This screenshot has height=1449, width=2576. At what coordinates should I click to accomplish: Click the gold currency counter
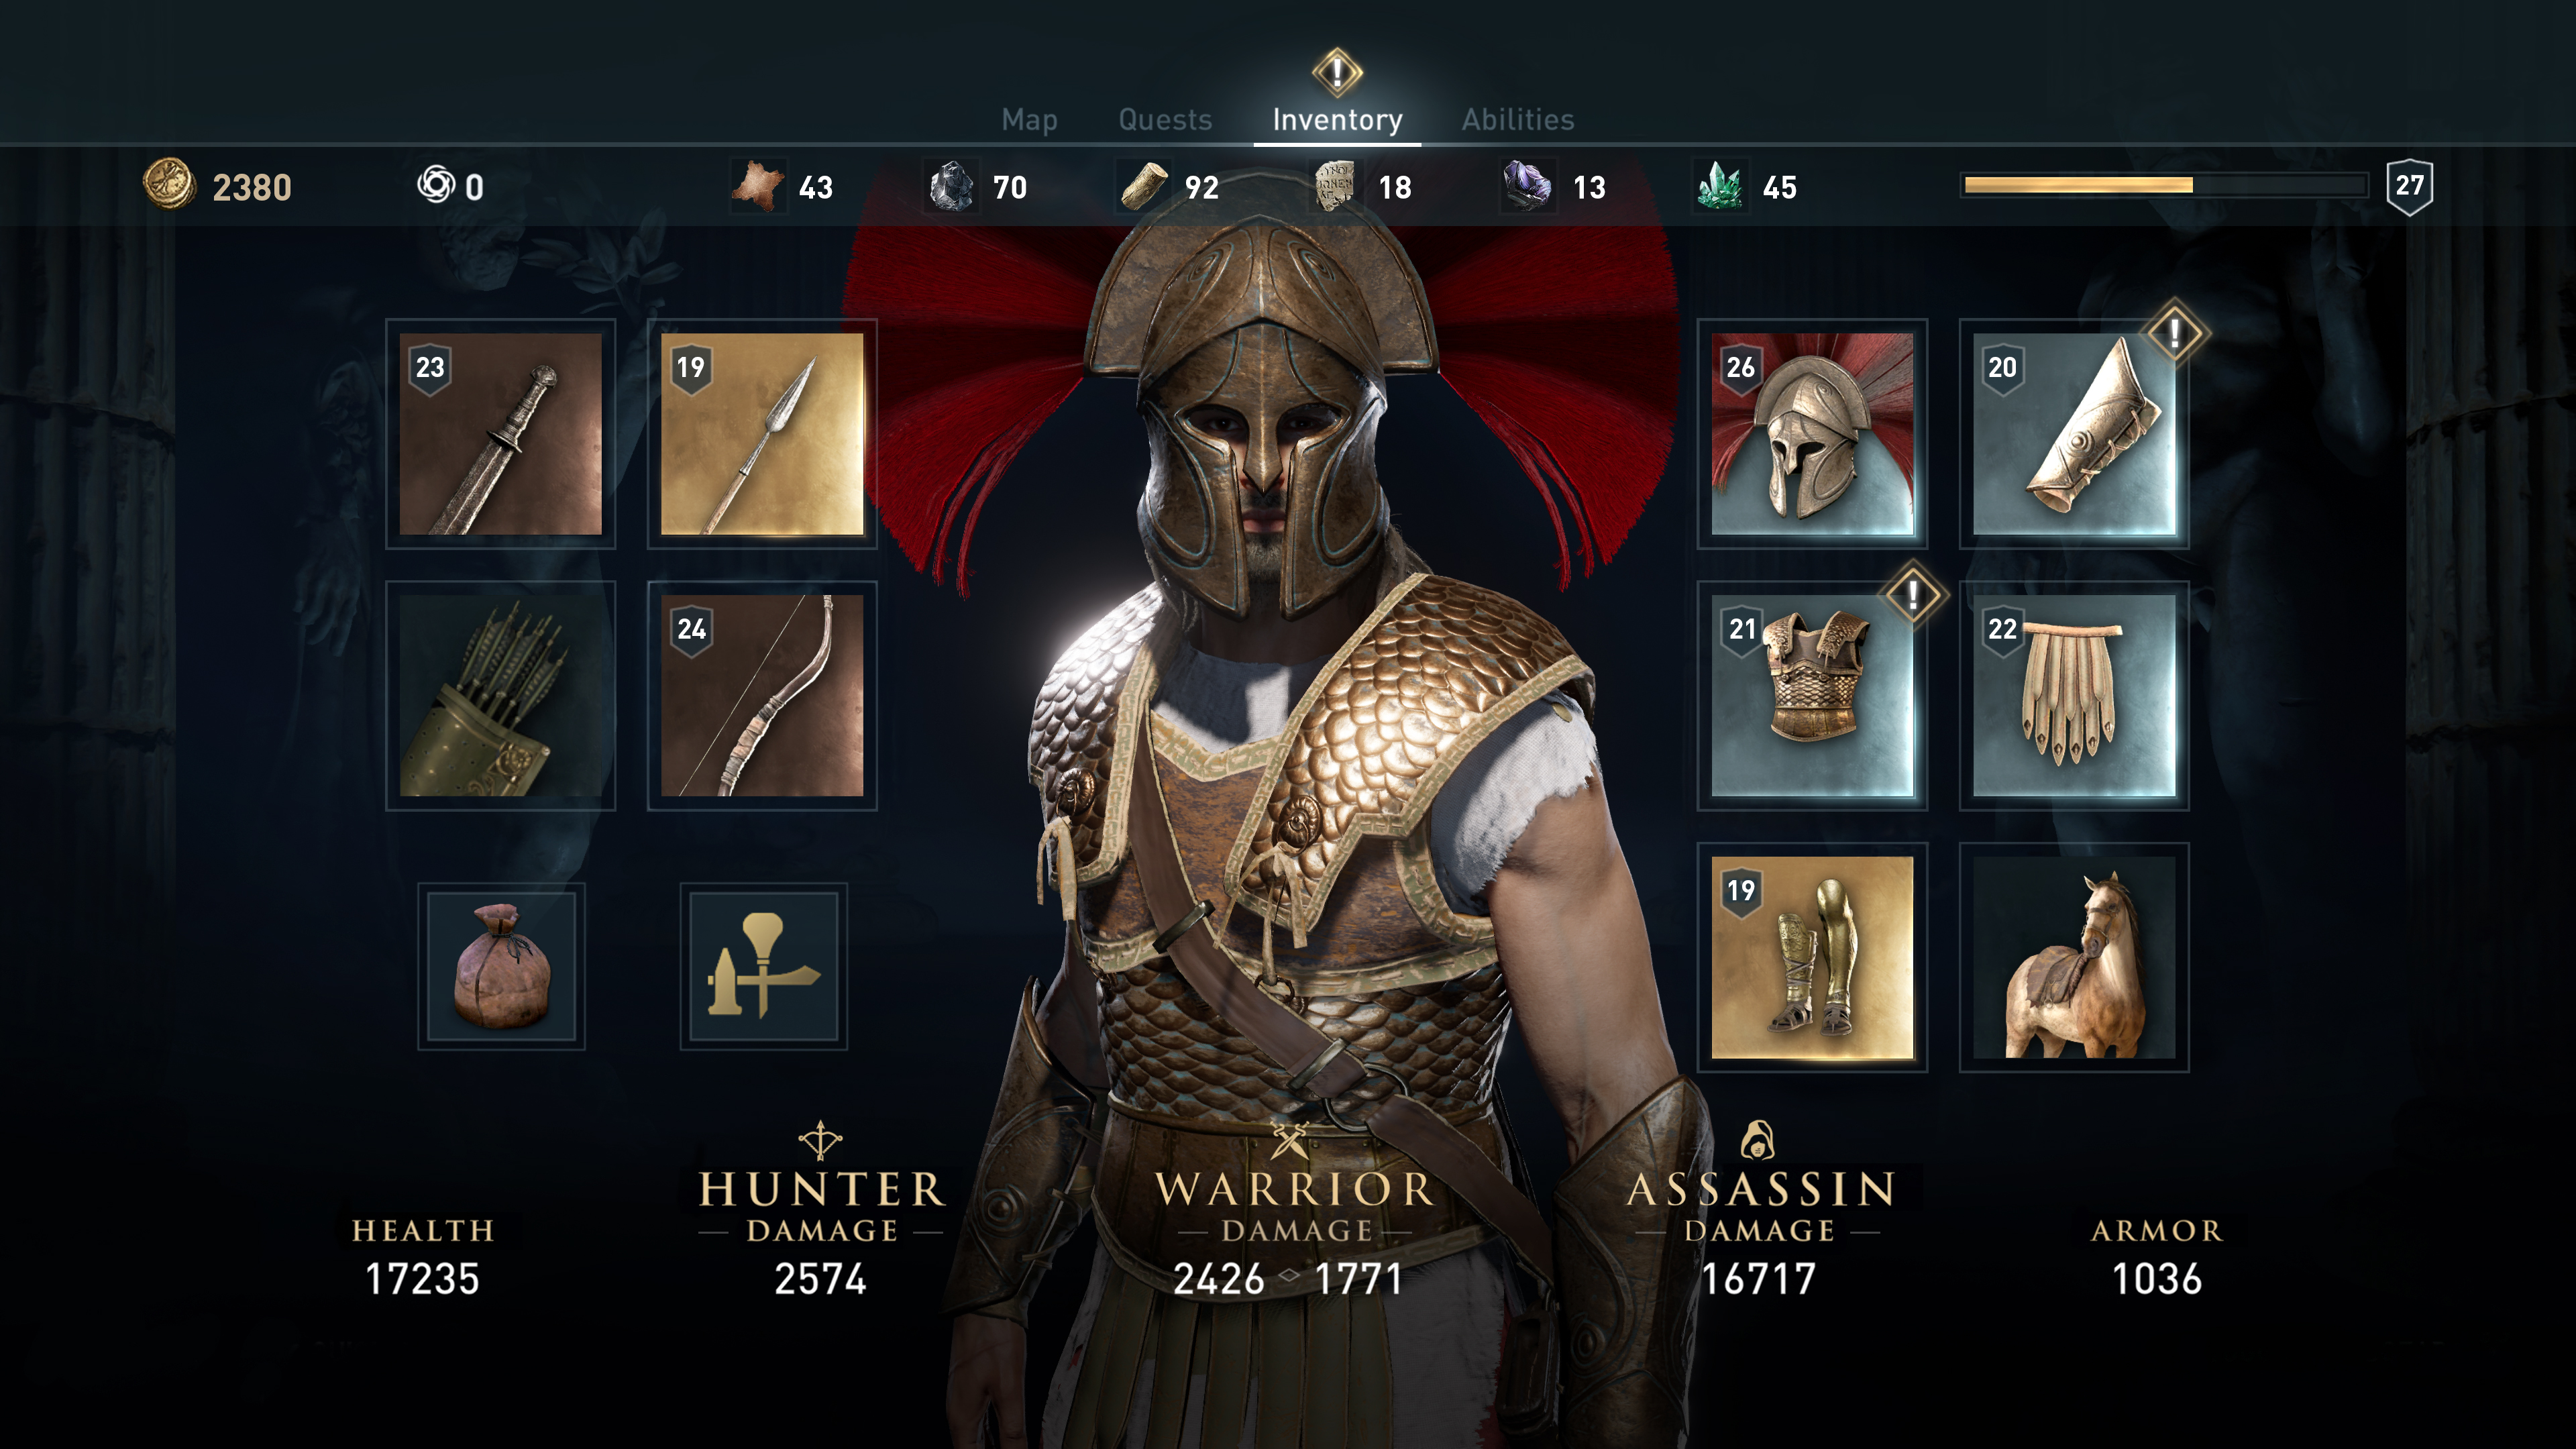[x=212, y=182]
